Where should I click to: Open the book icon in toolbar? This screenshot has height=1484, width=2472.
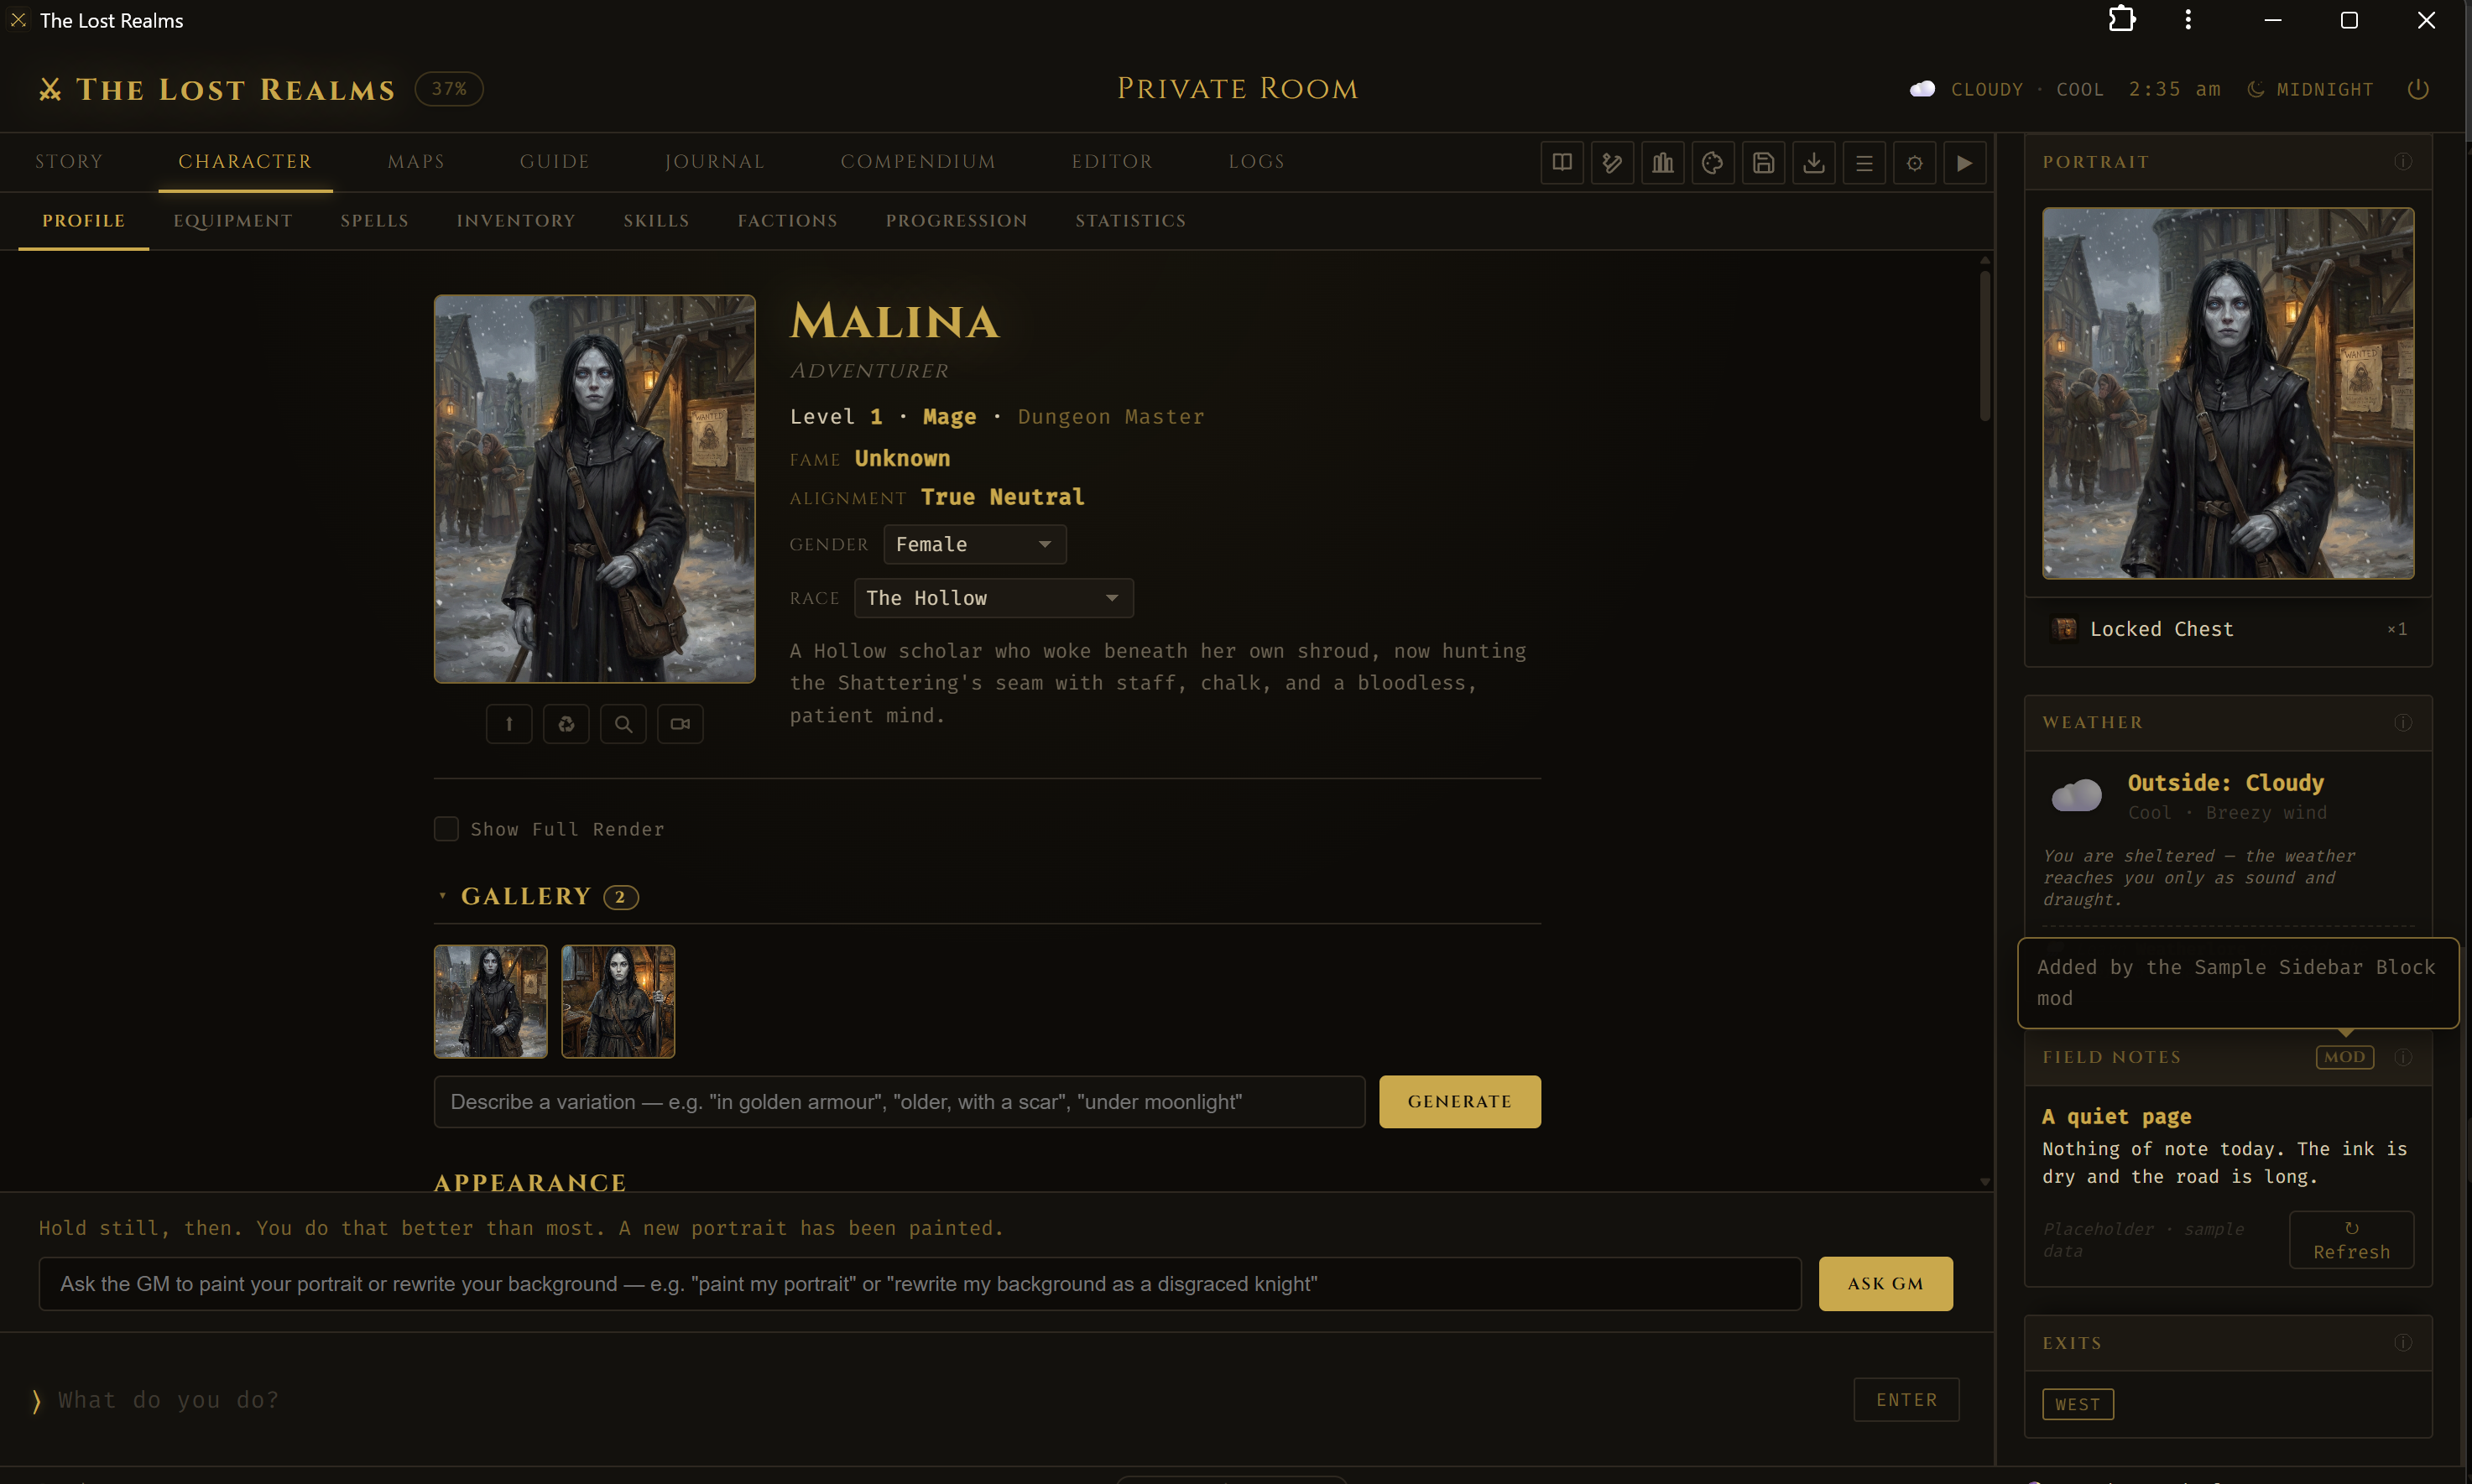click(x=1562, y=163)
